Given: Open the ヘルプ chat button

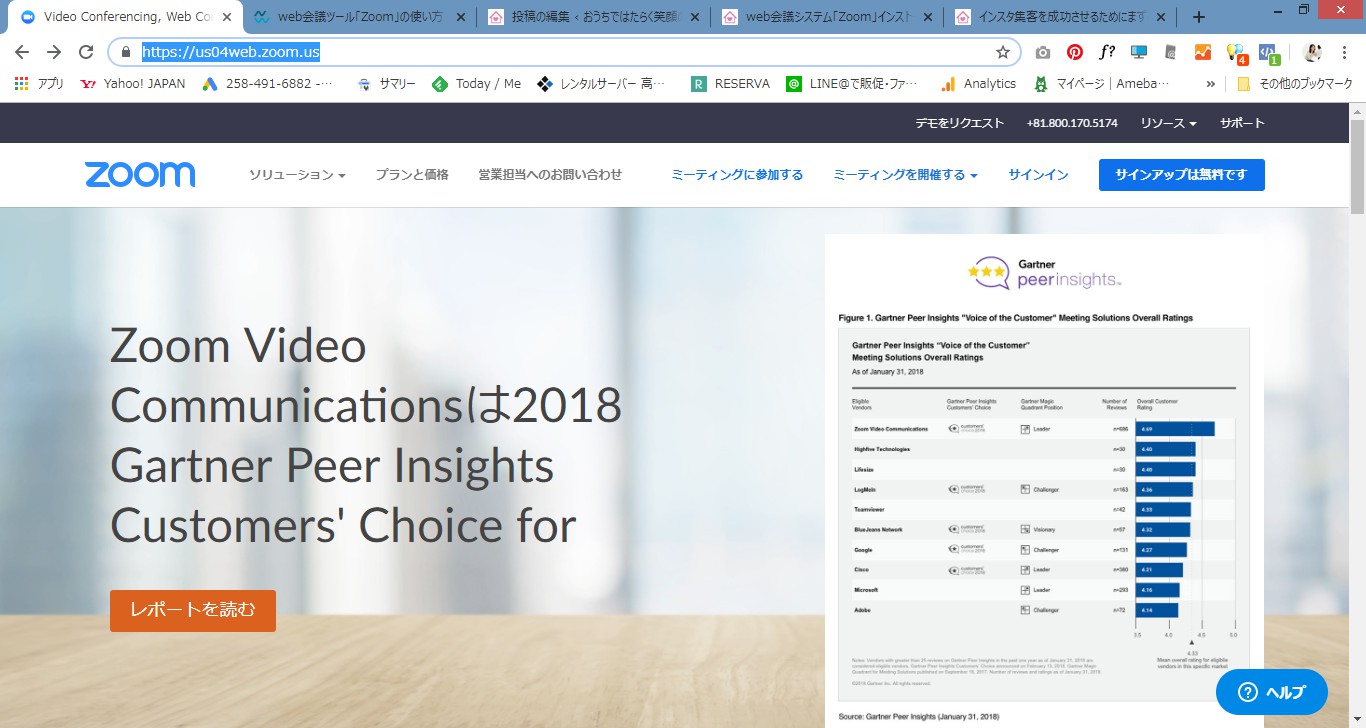Looking at the screenshot, I should (1272, 692).
